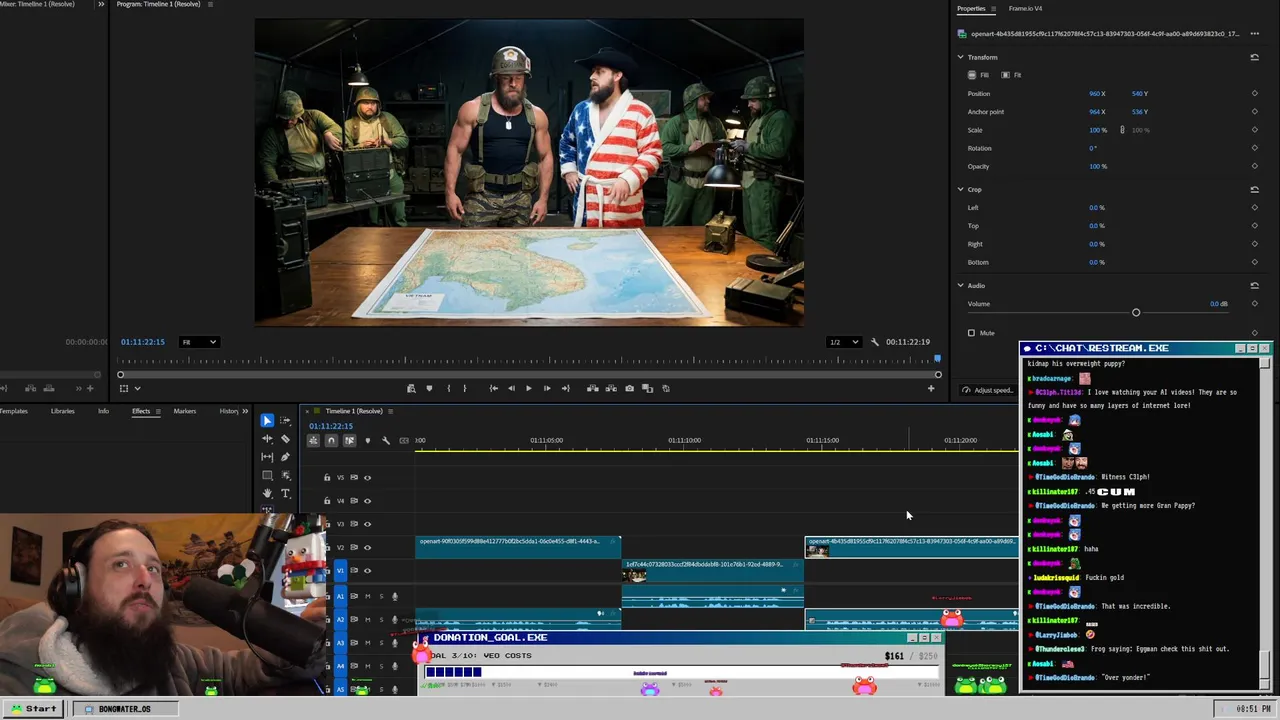Screen dimensions: 1280x720
Task: Collapse the Transform section
Action: (960, 57)
